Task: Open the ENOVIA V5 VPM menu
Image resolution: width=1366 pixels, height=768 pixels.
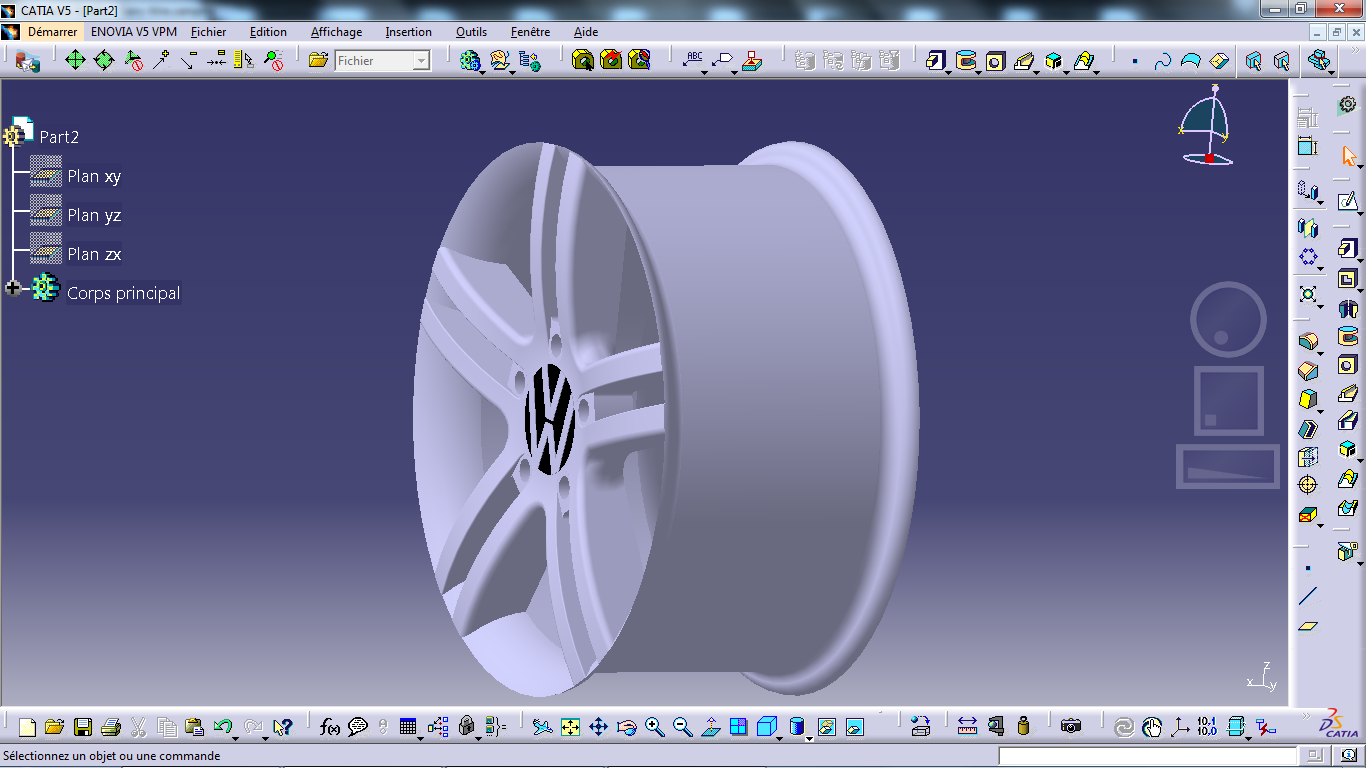Action: 133,32
